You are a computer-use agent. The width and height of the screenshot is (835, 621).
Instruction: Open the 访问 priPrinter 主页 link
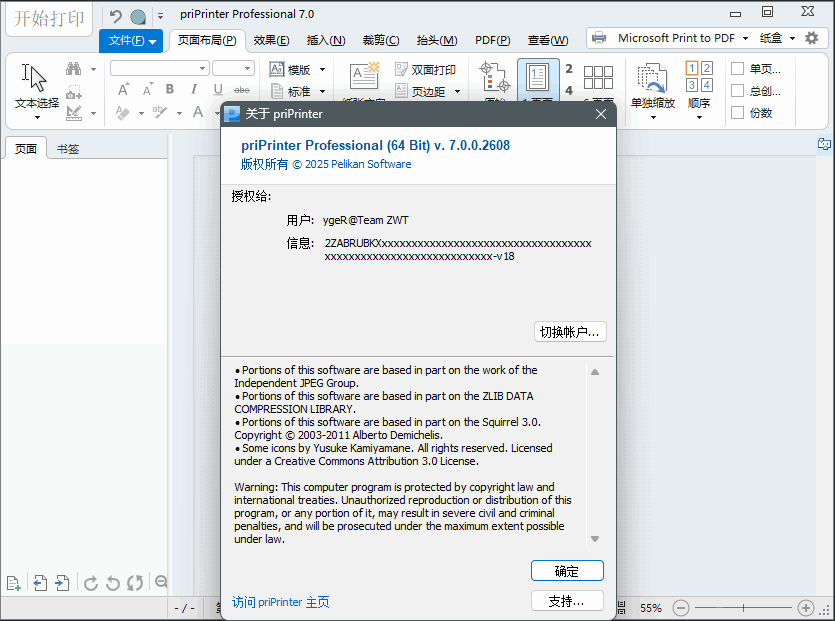pos(280,602)
